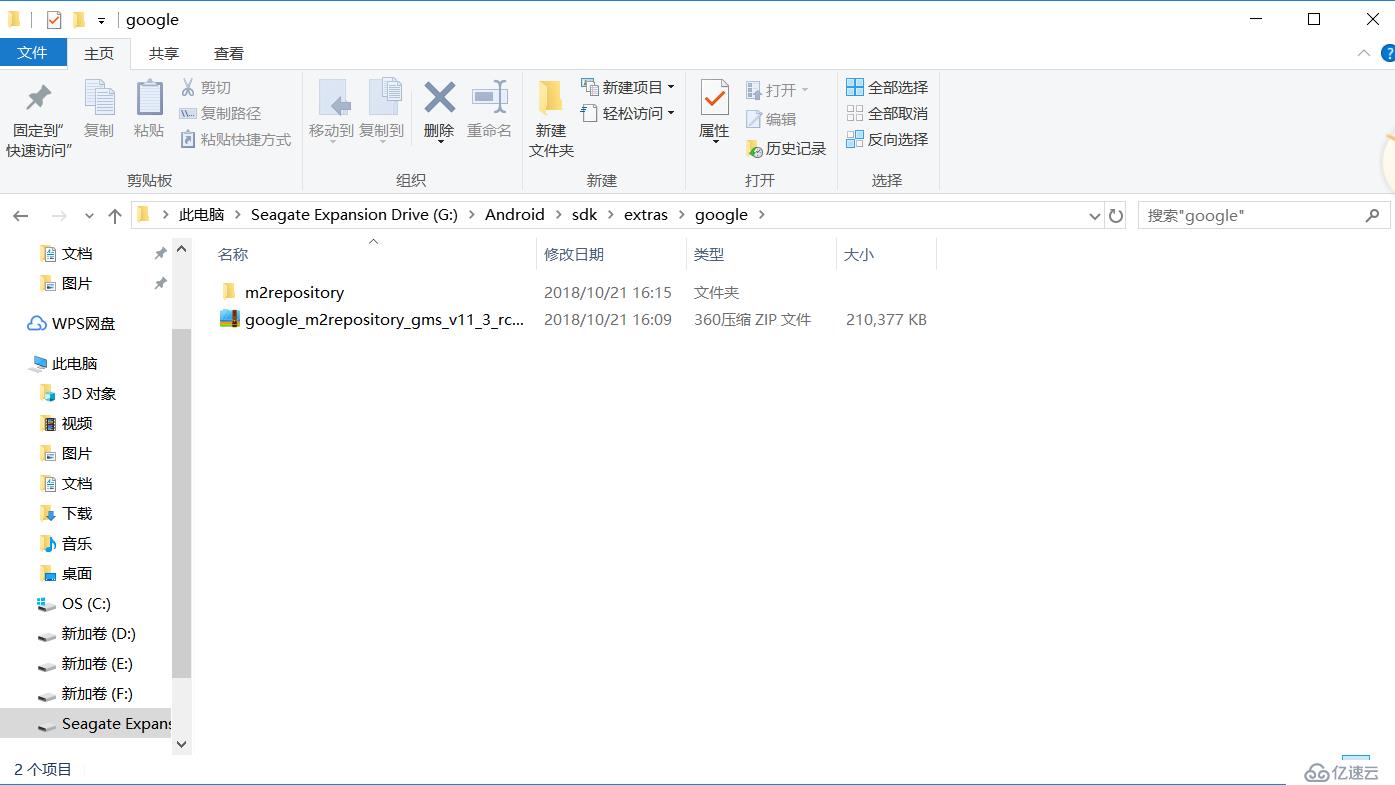Click 此电脑 in the address path
Screen dimensions: 1395x785
pyautogui.click(x=201, y=215)
